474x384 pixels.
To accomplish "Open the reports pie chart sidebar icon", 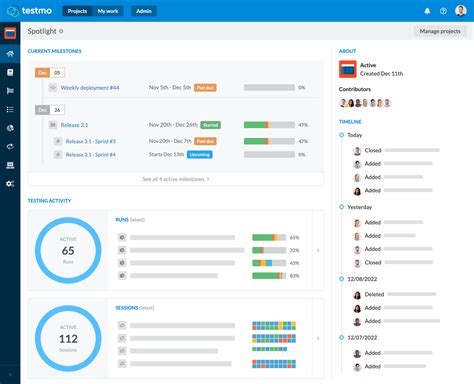I will (x=10, y=128).
